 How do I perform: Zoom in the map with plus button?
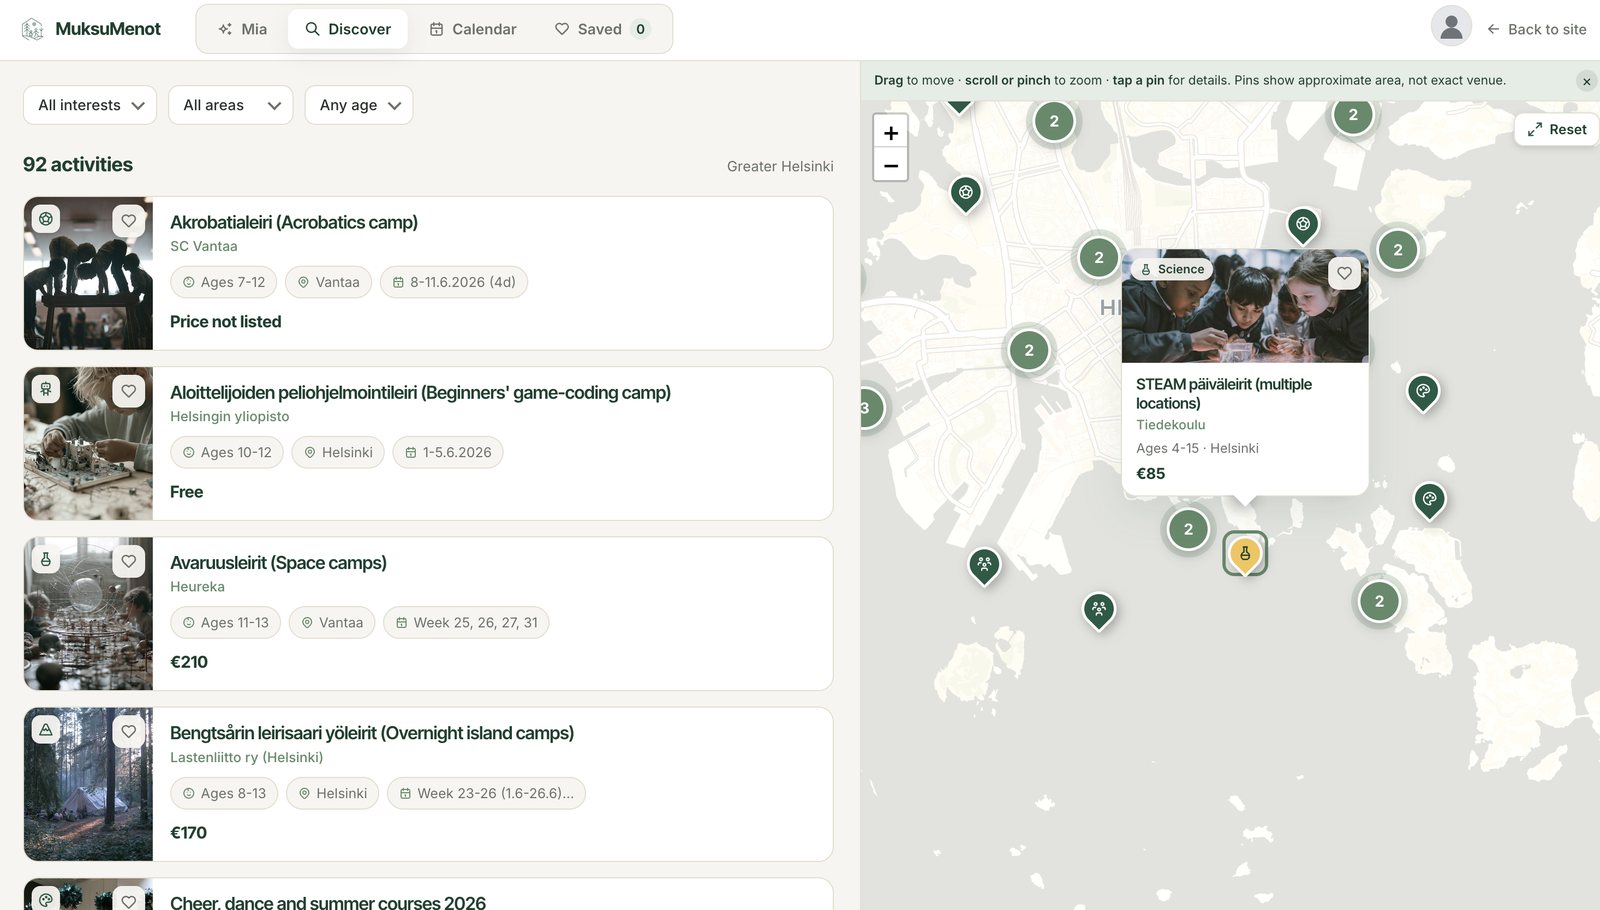891,133
